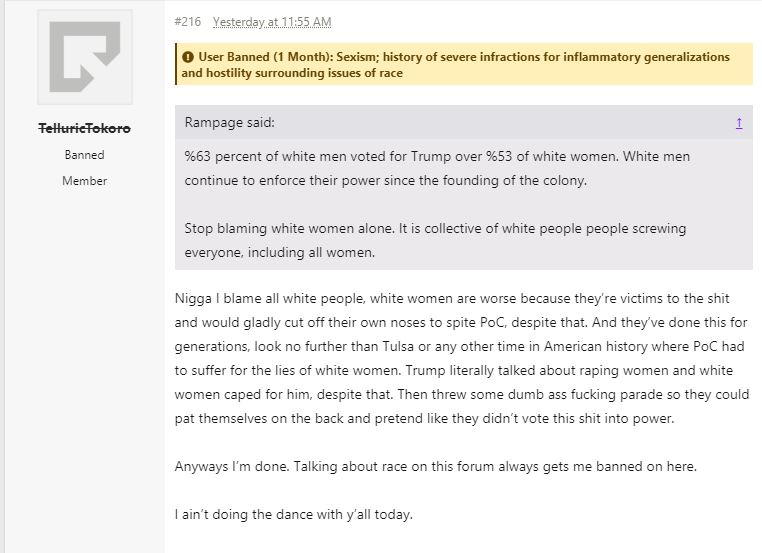Click the quoted Stop blaming white women paragraph
The height and width of the screenshot is (553, 762).
click(435, 240)
